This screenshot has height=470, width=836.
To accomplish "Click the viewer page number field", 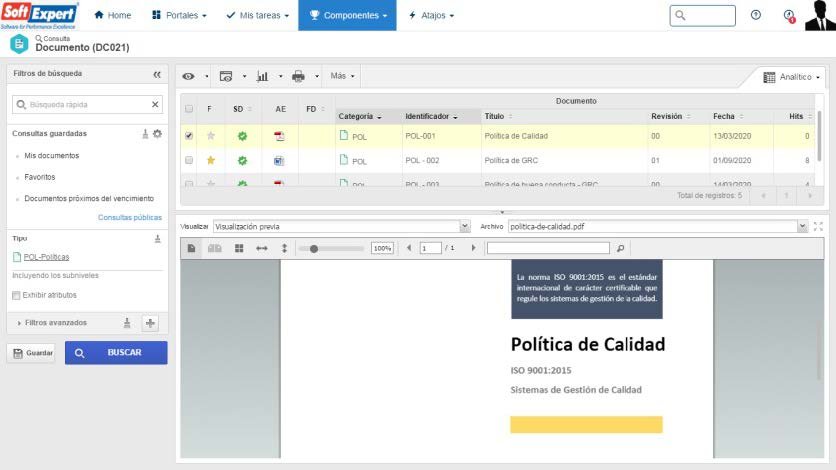I will [x=430, y=248].
